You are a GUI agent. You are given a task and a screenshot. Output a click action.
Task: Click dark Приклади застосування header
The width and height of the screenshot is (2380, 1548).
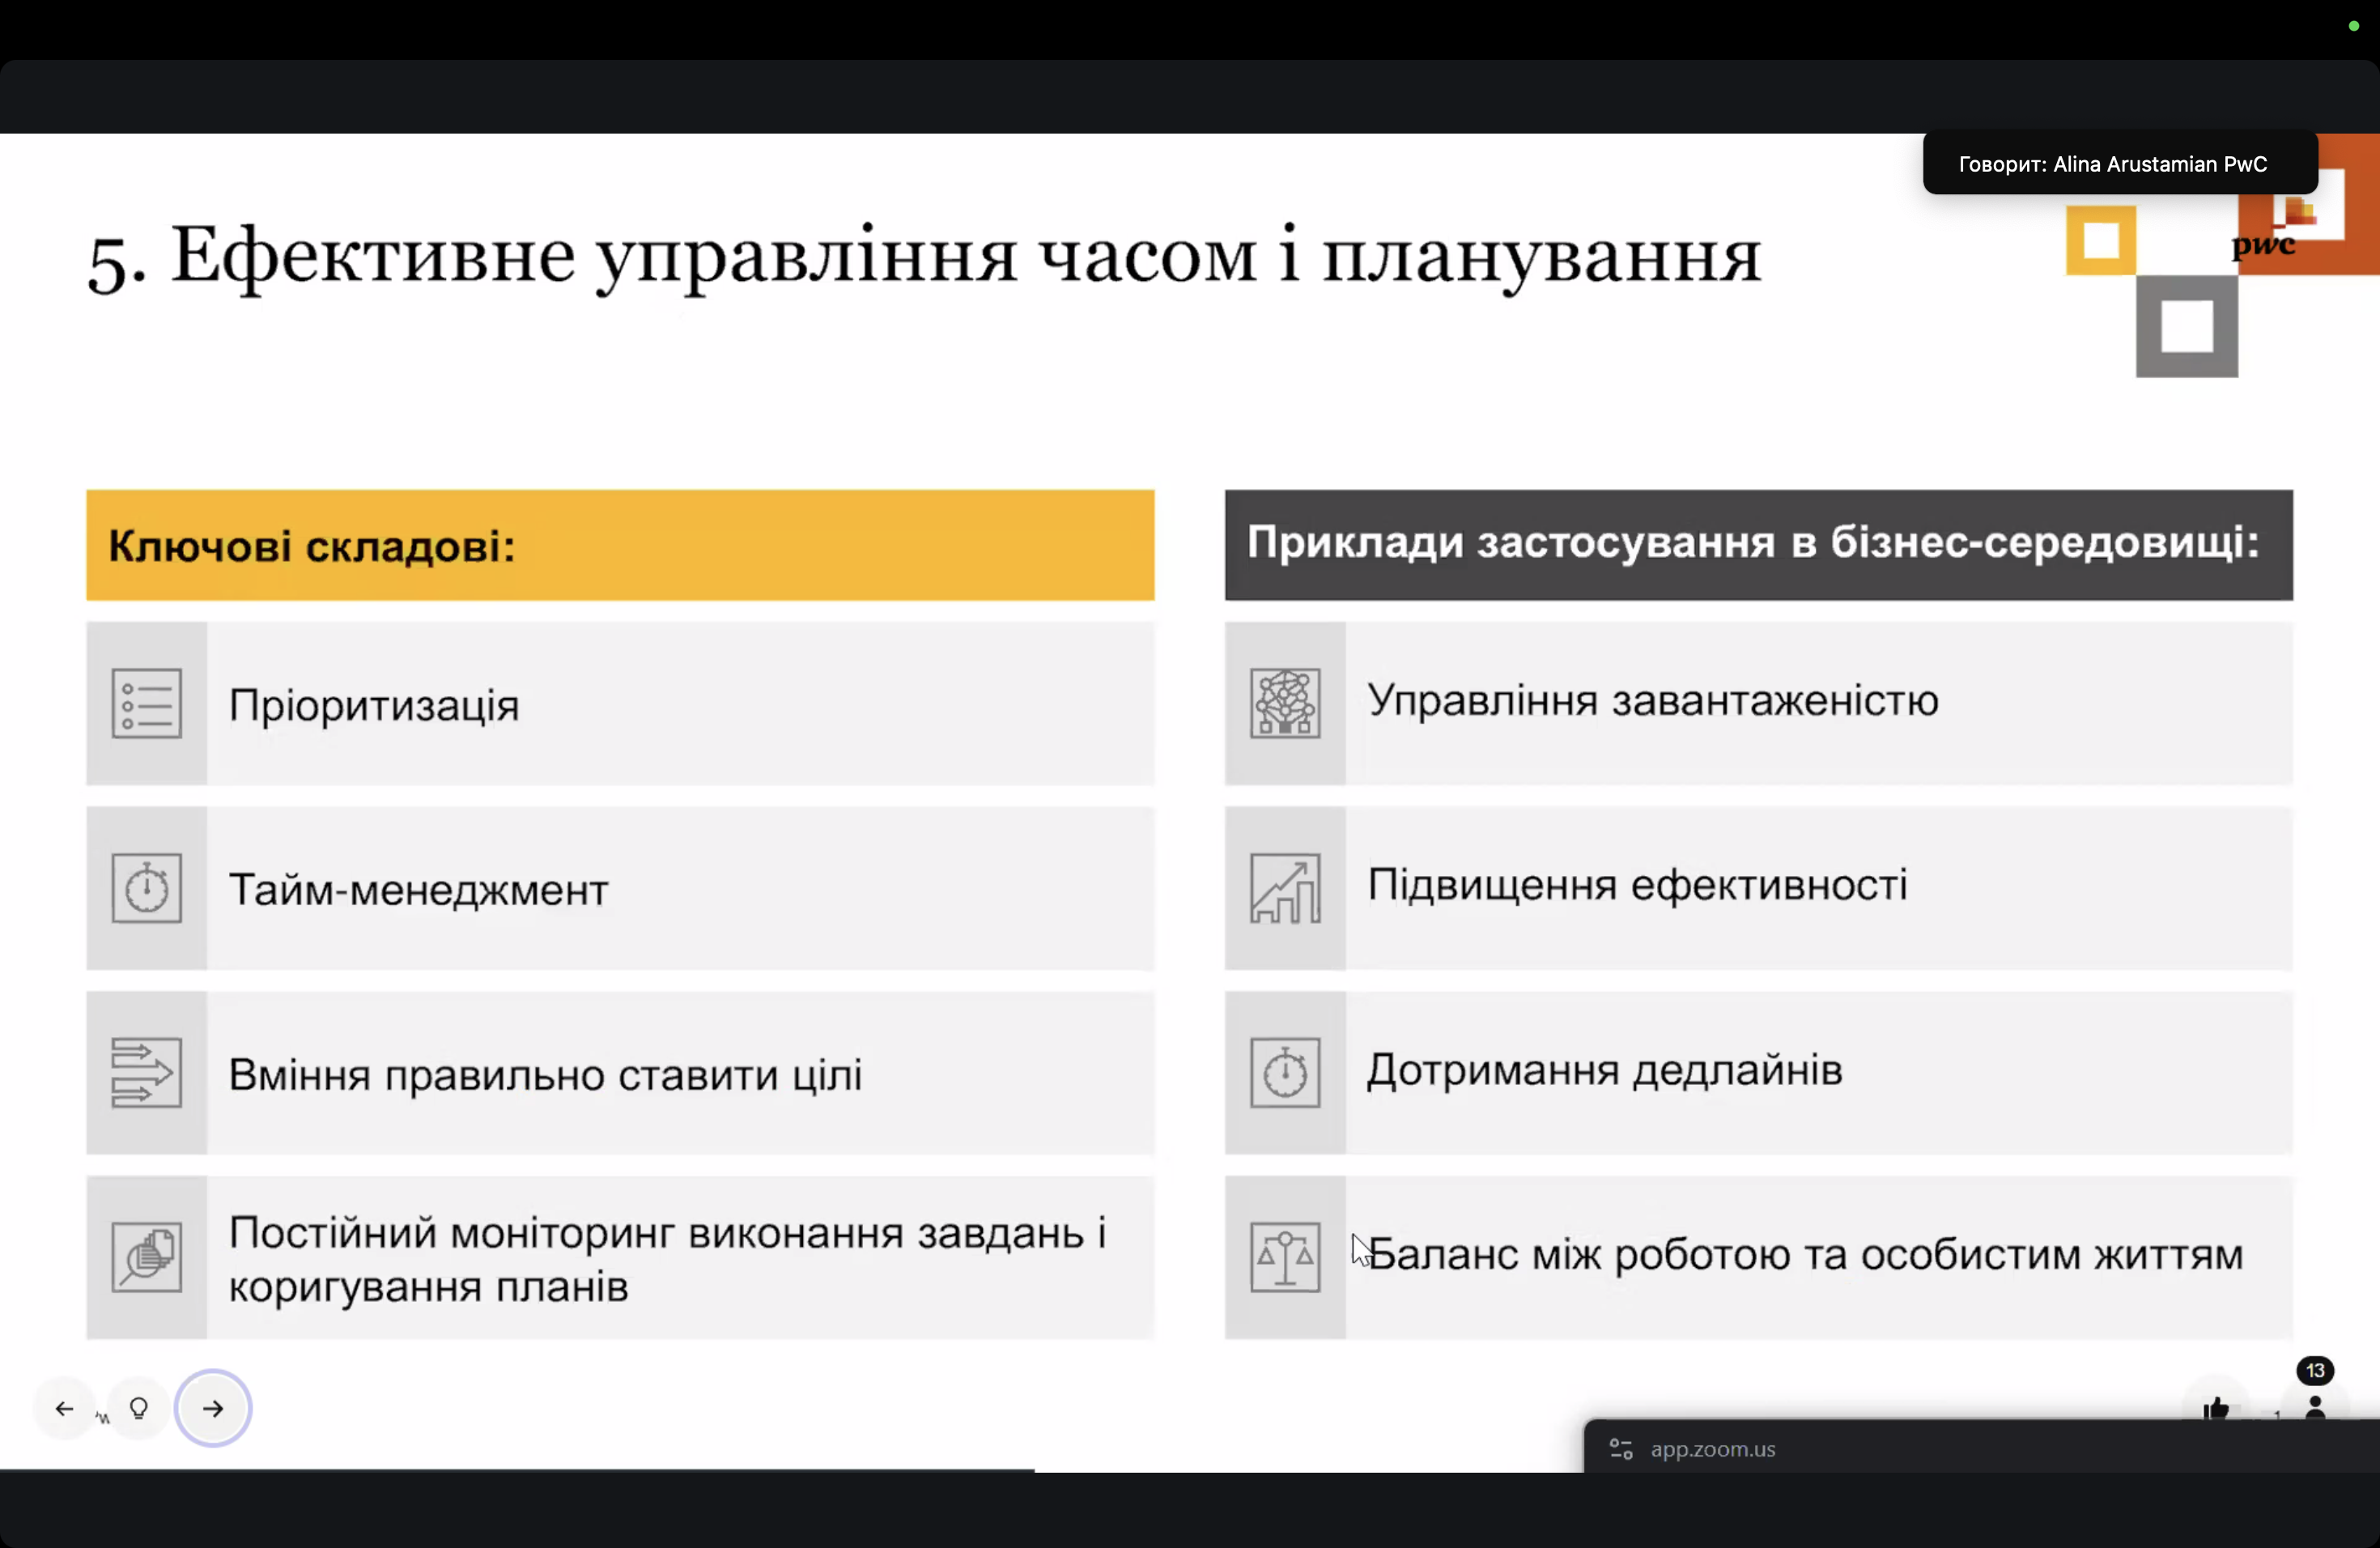point(1758,546)
